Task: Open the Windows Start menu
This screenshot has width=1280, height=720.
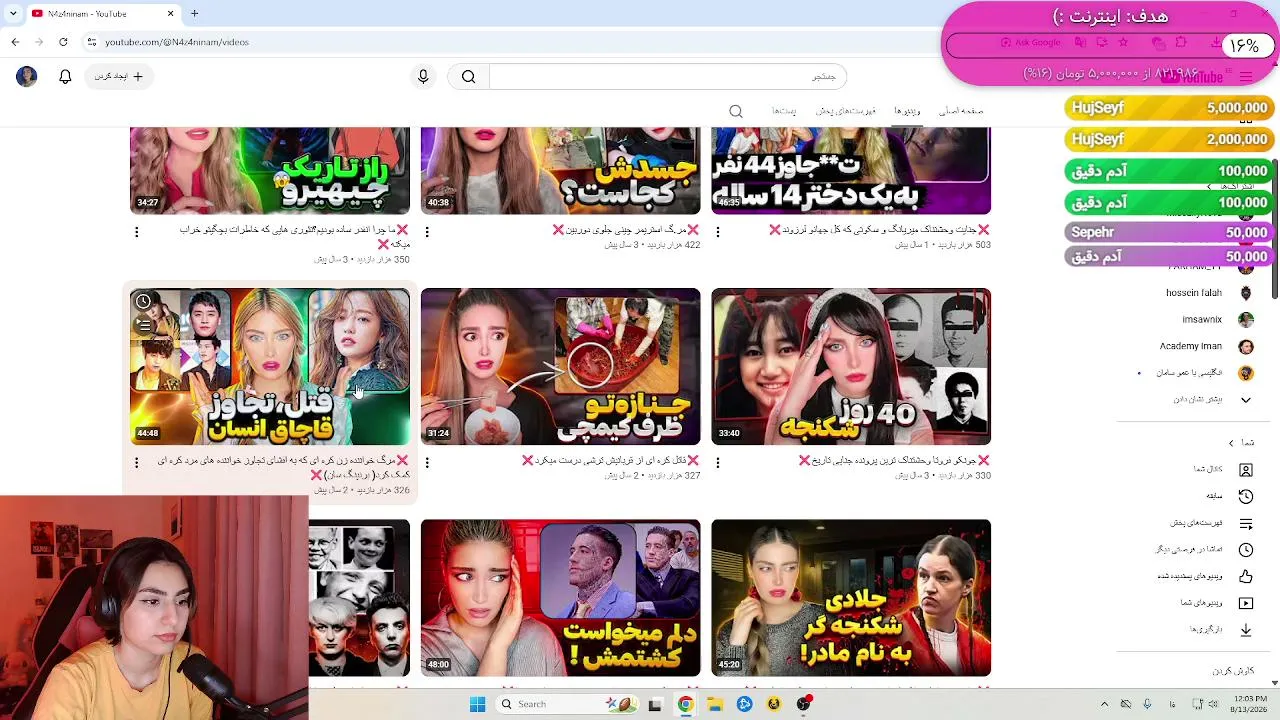Action: point(477,704)
